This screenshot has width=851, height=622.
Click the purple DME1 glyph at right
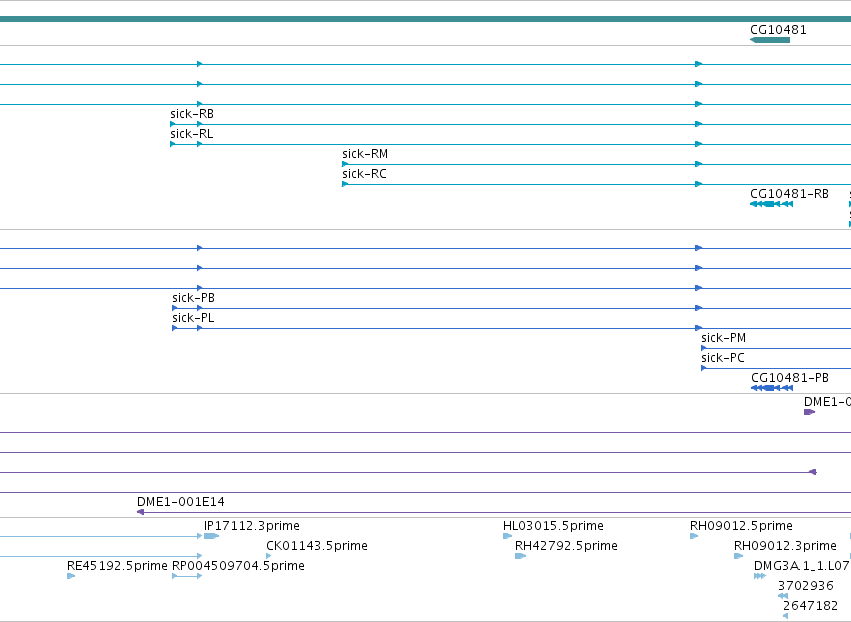coord(809,412)
